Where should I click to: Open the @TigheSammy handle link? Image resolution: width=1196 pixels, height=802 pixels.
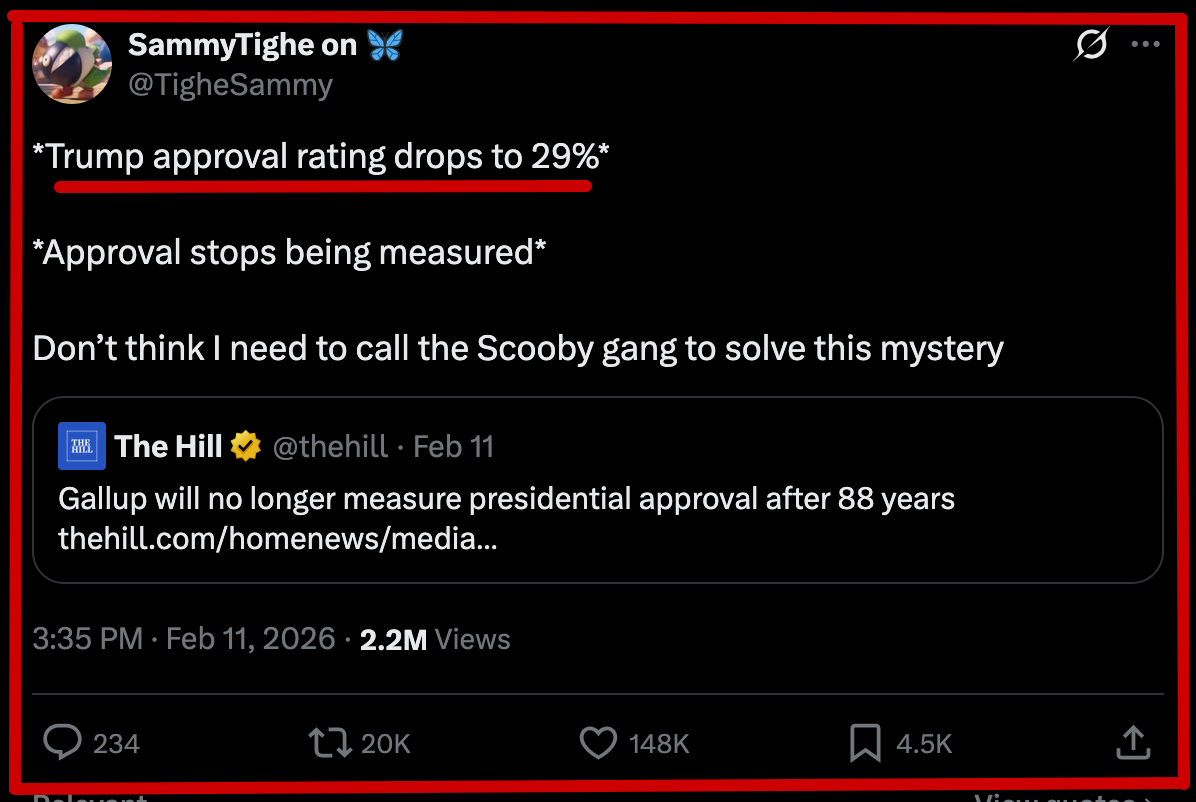(x=230, y=85)
